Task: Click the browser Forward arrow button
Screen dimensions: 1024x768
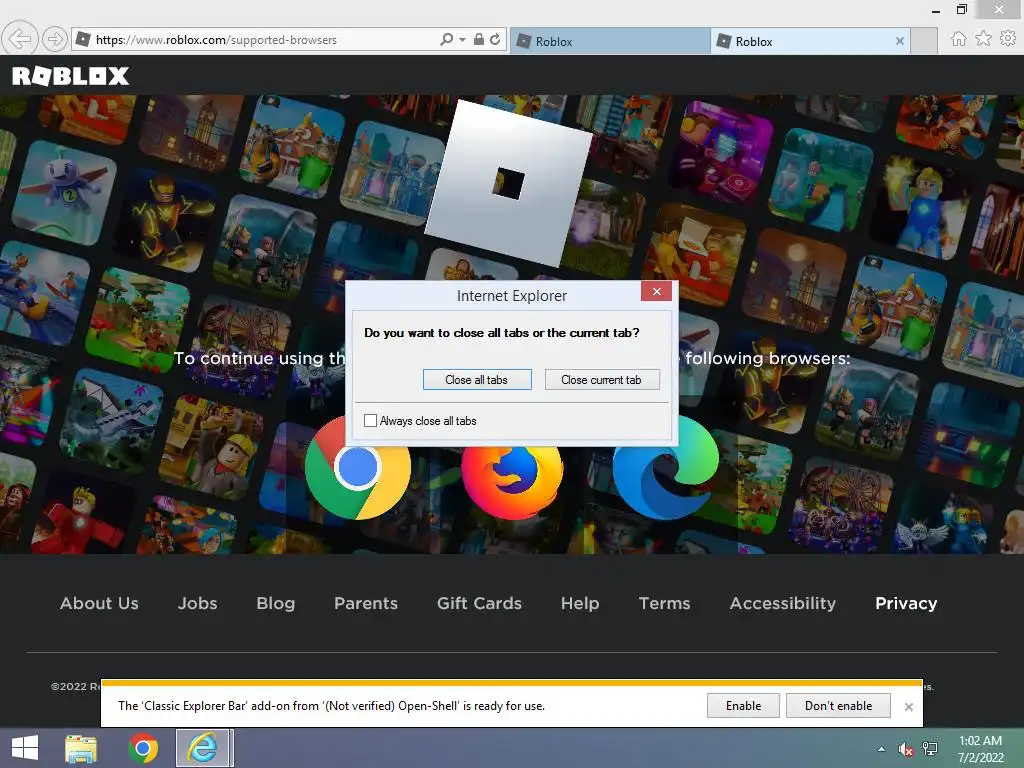Action: tap(55, 40)
